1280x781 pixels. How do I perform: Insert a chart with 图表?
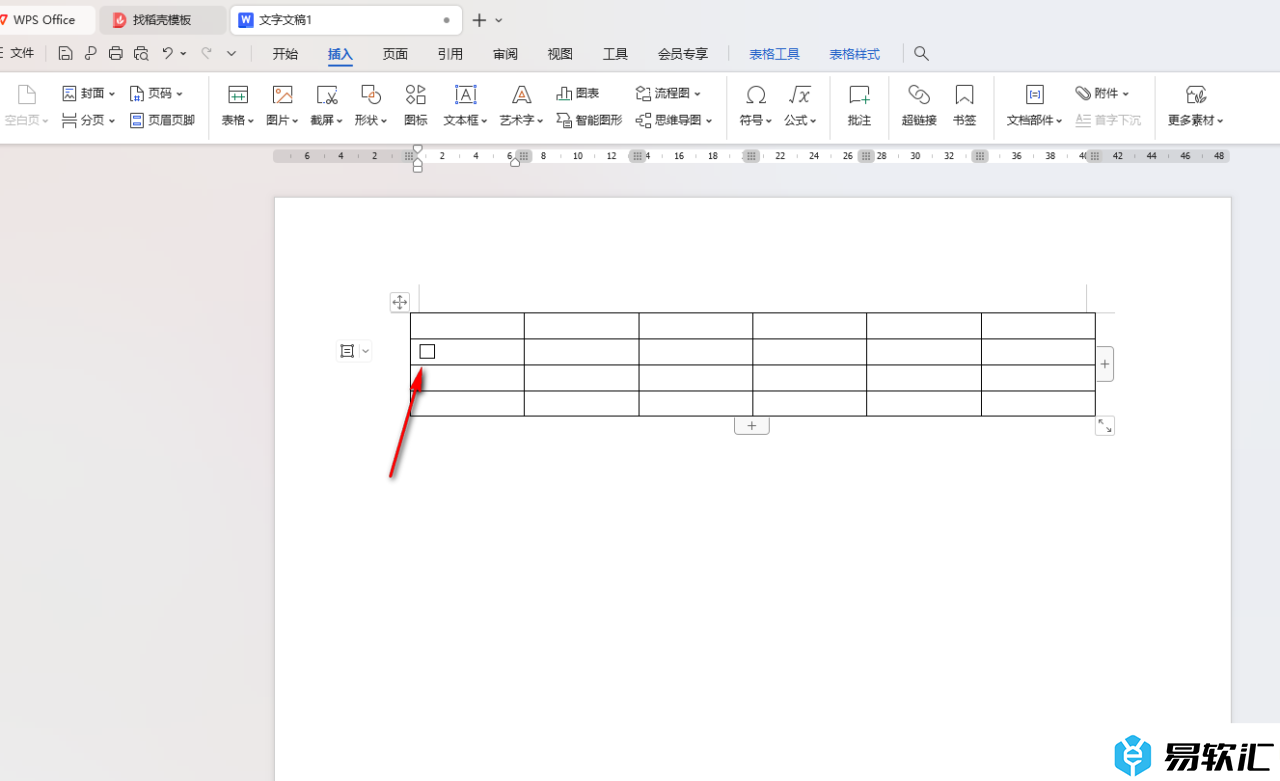pos(578,93)
